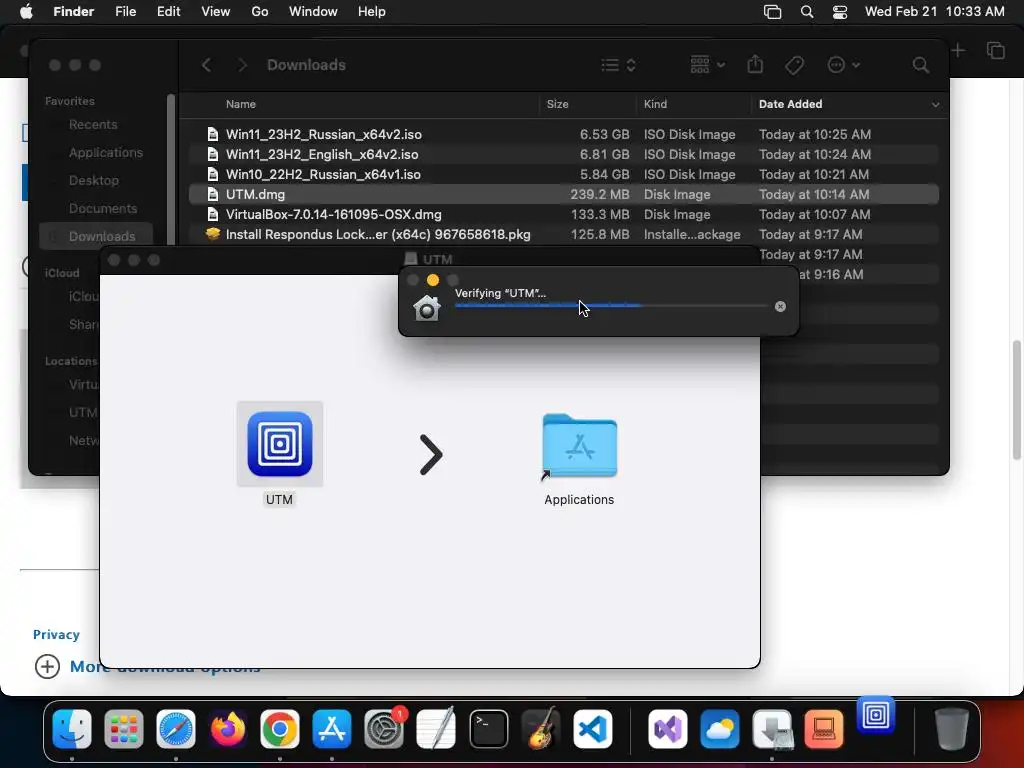Sort by the Name column header

[x=240, y=104]
